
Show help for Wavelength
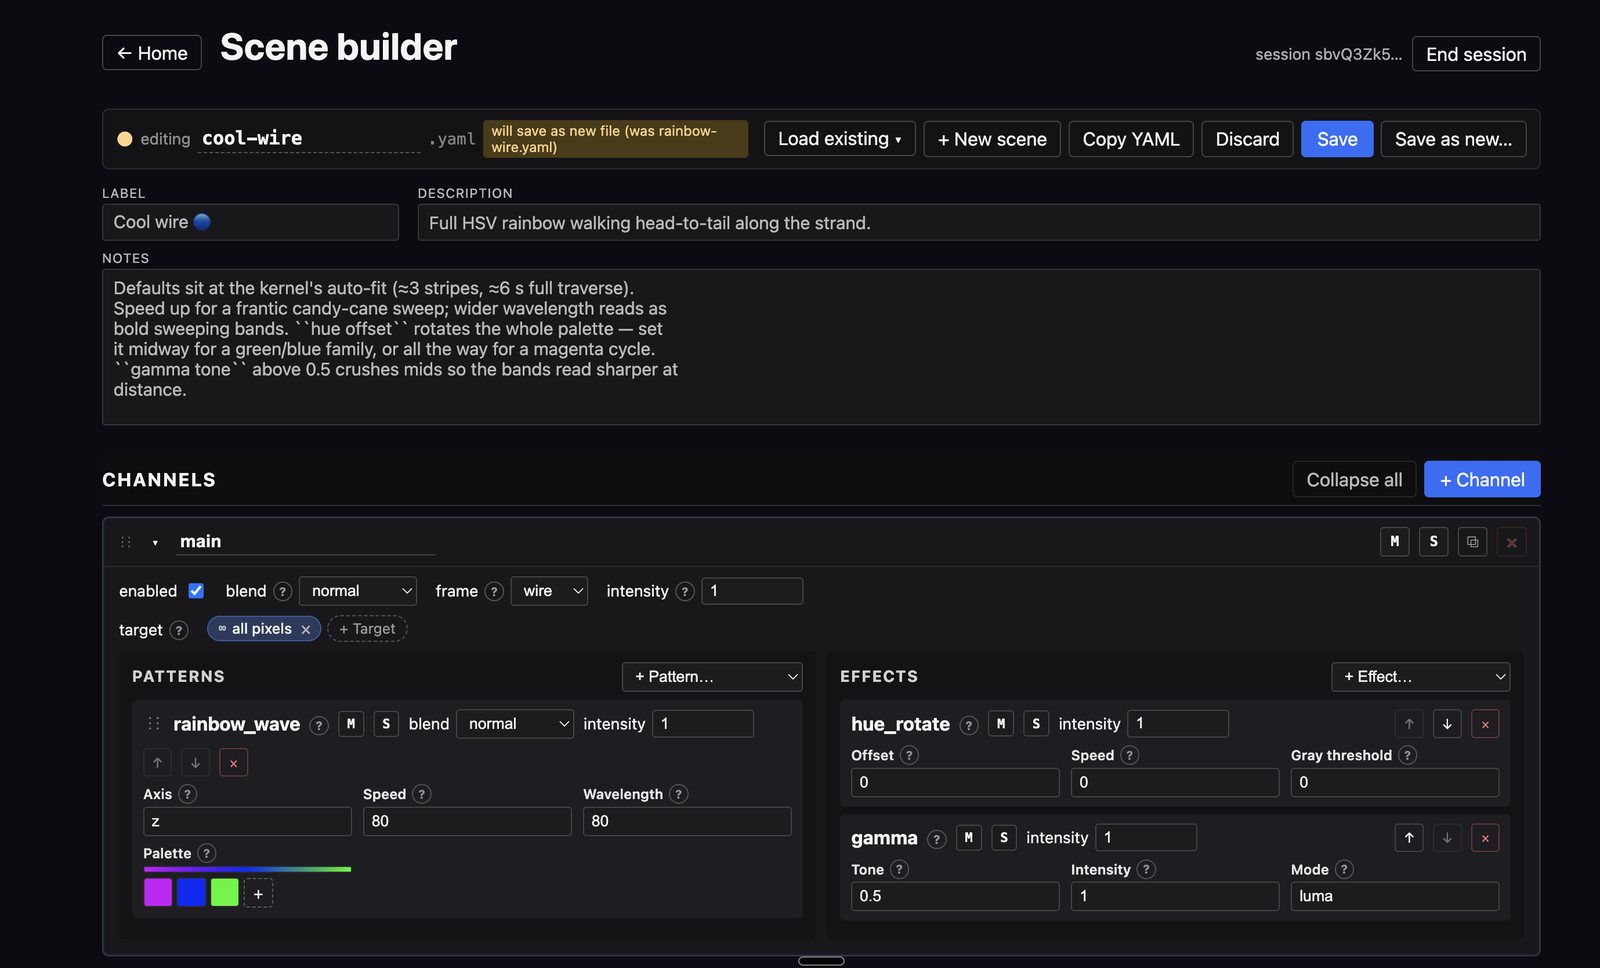click(x=678, y=794)
